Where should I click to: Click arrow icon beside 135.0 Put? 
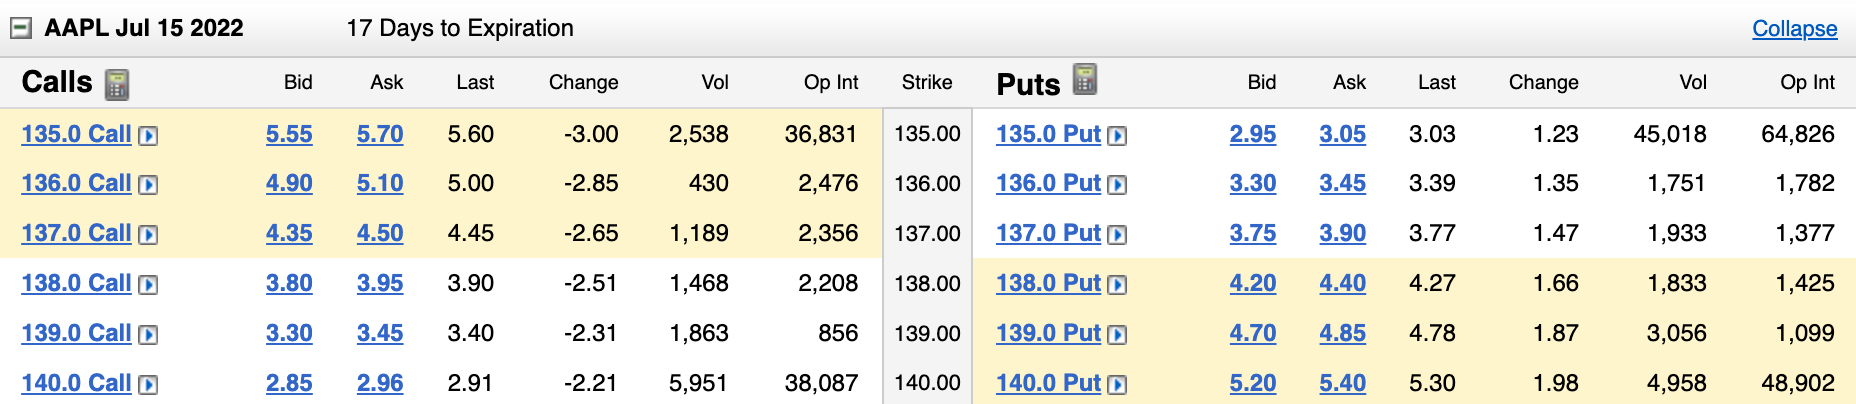[x=1117, y=136]
